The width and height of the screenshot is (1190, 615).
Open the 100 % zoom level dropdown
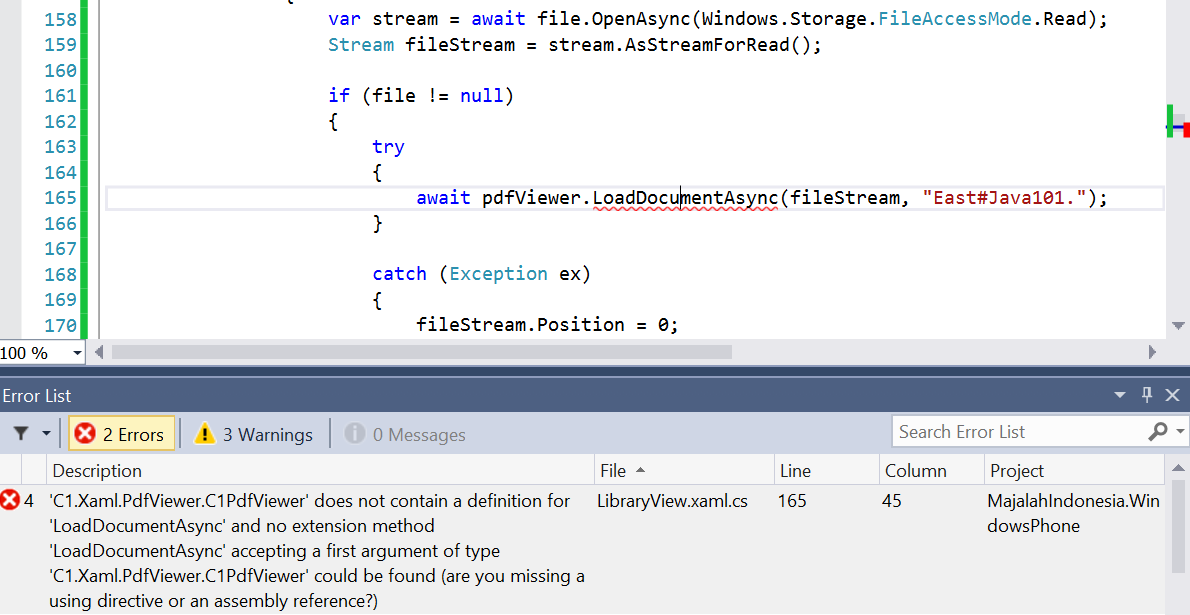click(77, 353)
